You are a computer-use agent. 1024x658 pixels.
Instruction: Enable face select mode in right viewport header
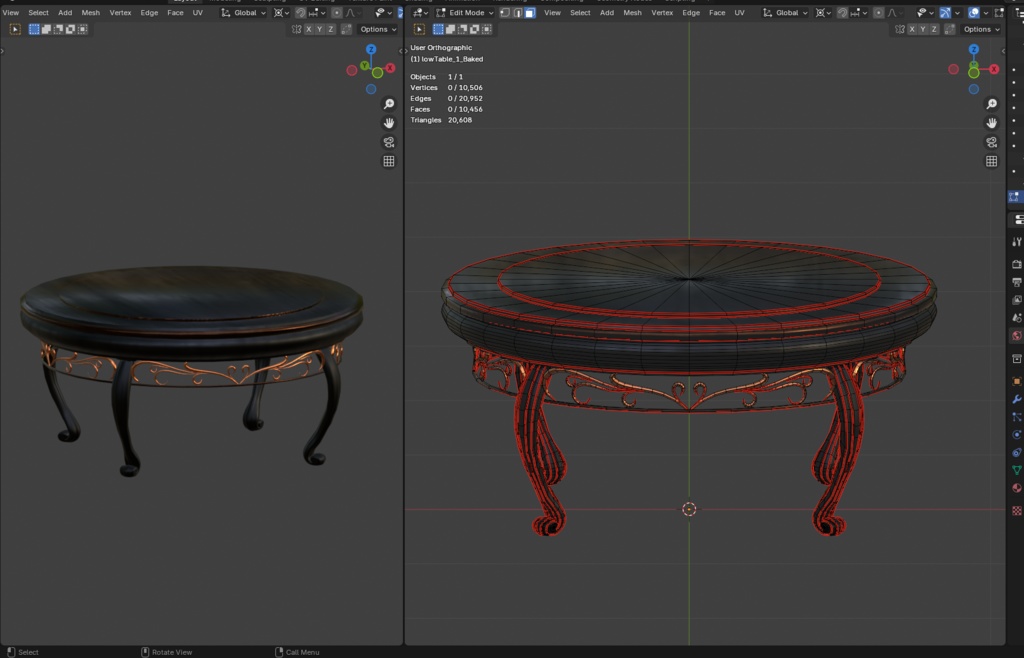tap(530, 12)
